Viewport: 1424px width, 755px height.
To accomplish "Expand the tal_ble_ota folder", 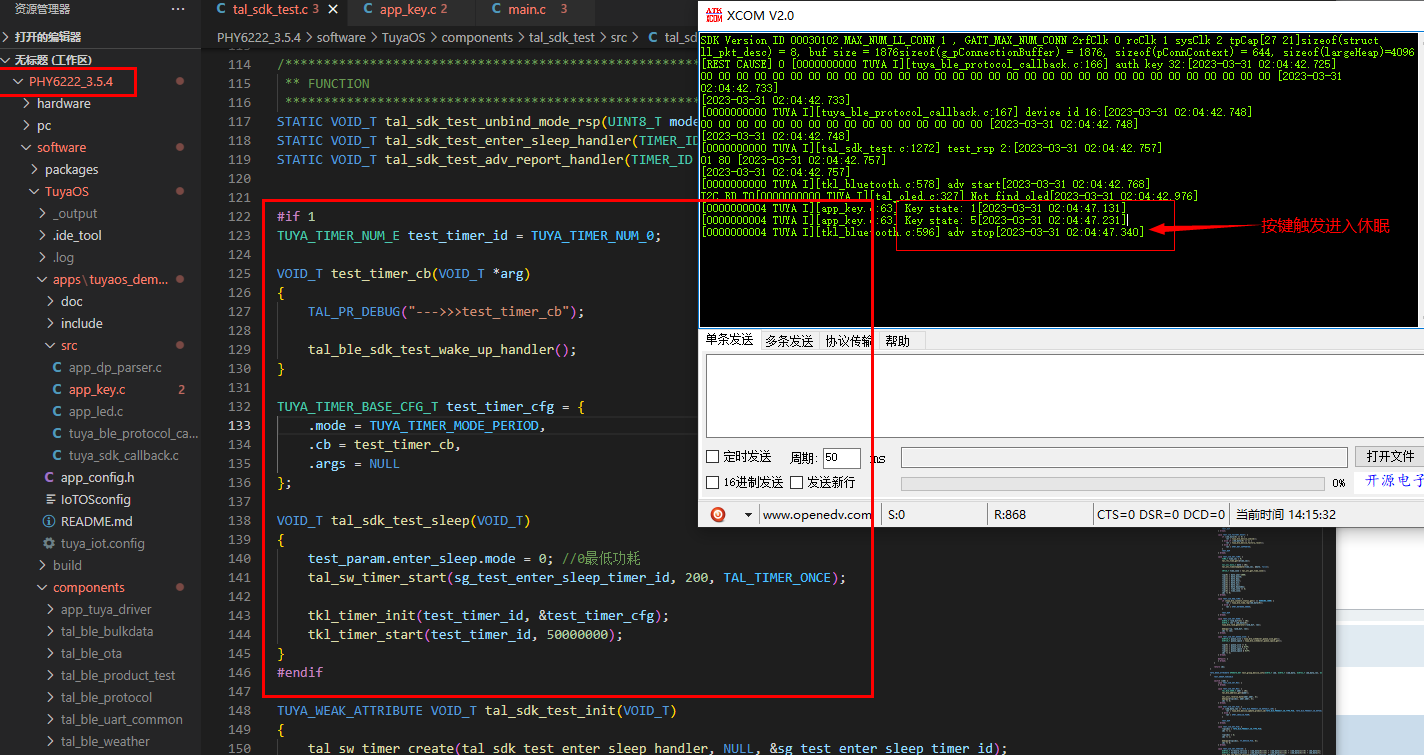I will click(50, 653).
